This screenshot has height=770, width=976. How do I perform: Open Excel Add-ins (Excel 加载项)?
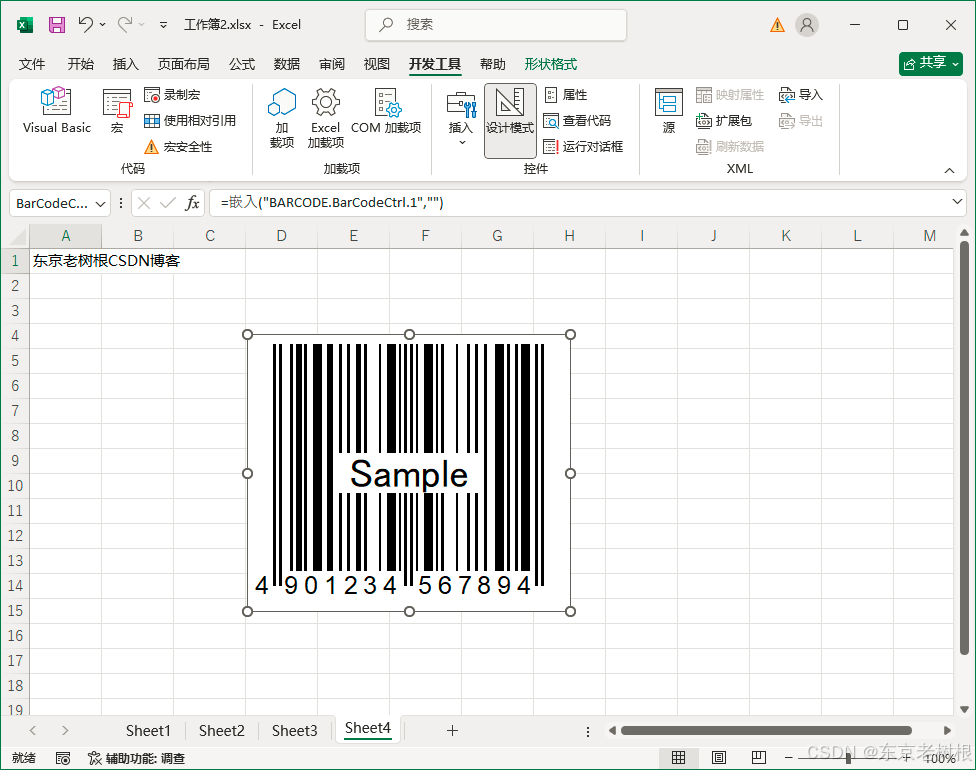tap(326, 117)
